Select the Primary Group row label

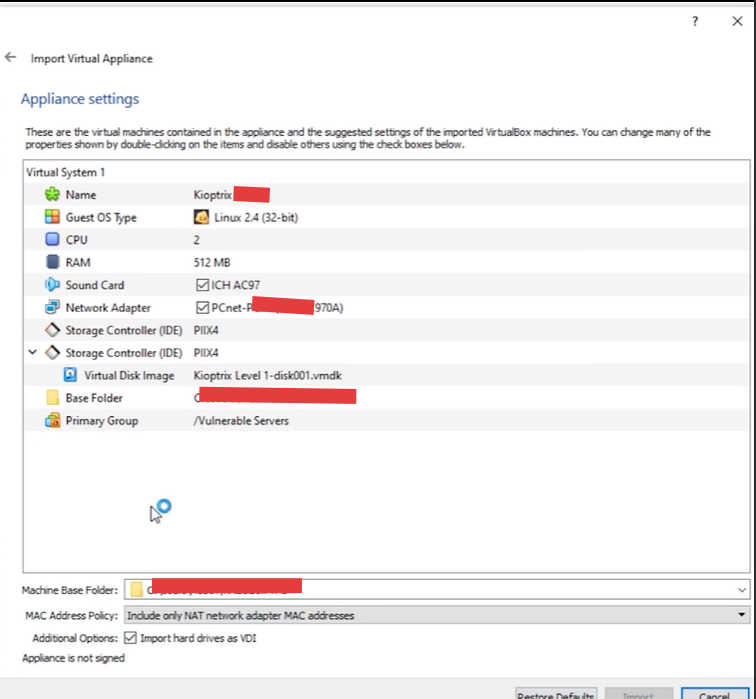[x=102, y=420]
